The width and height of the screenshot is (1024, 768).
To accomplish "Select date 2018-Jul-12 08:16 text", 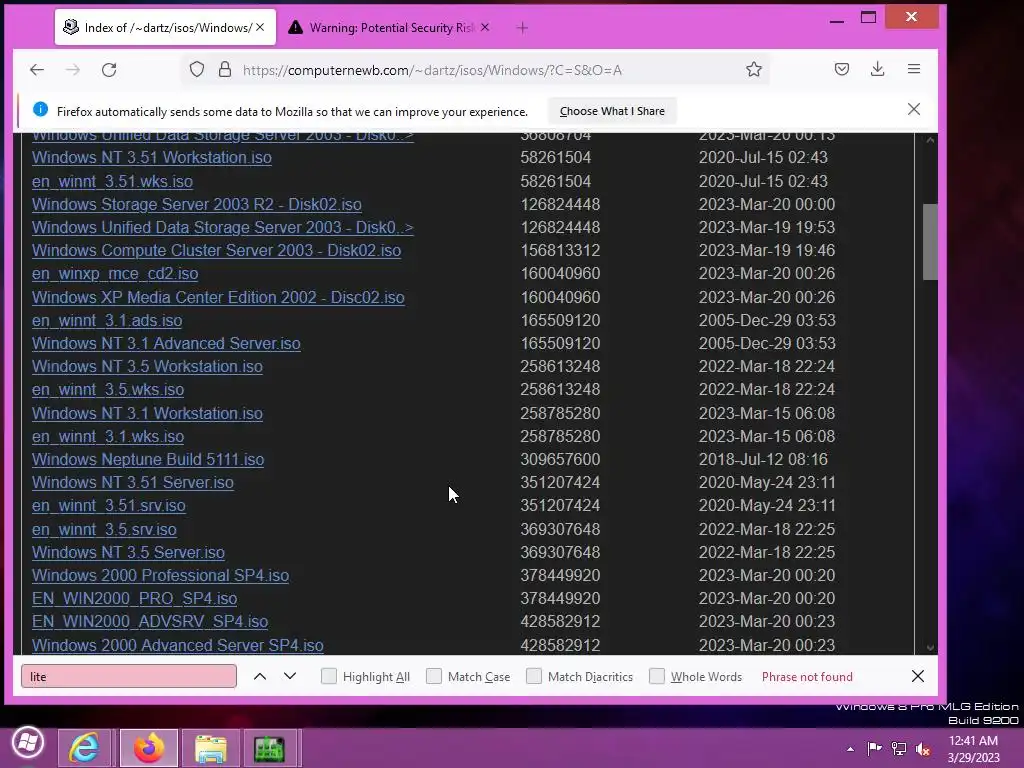I will (763, 459).
